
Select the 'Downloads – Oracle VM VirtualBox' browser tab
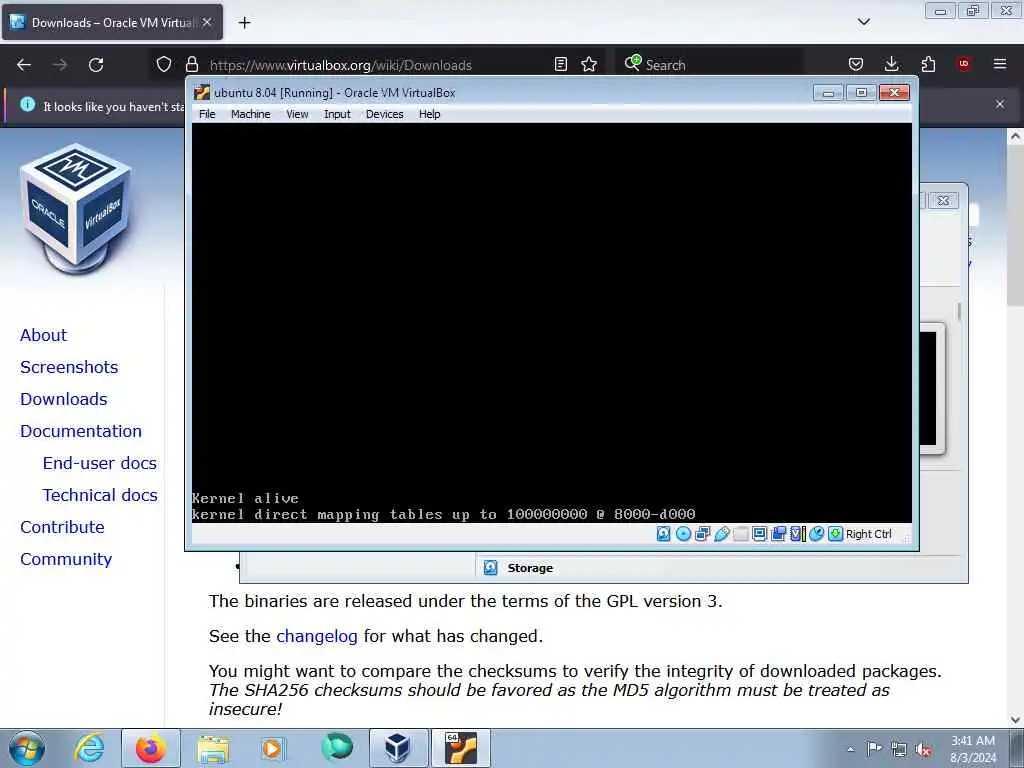(x=112, y=22)
